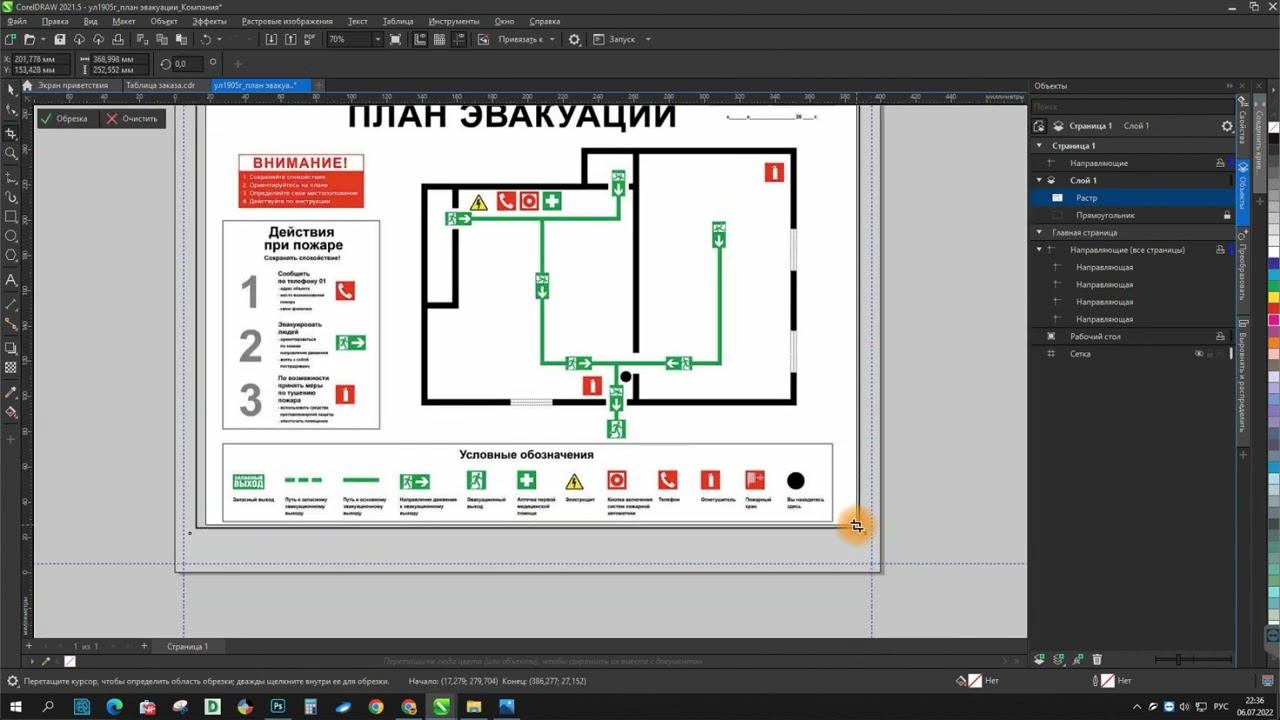Open the Эффекты menu
1280x720 pixels.
point(209,21)
